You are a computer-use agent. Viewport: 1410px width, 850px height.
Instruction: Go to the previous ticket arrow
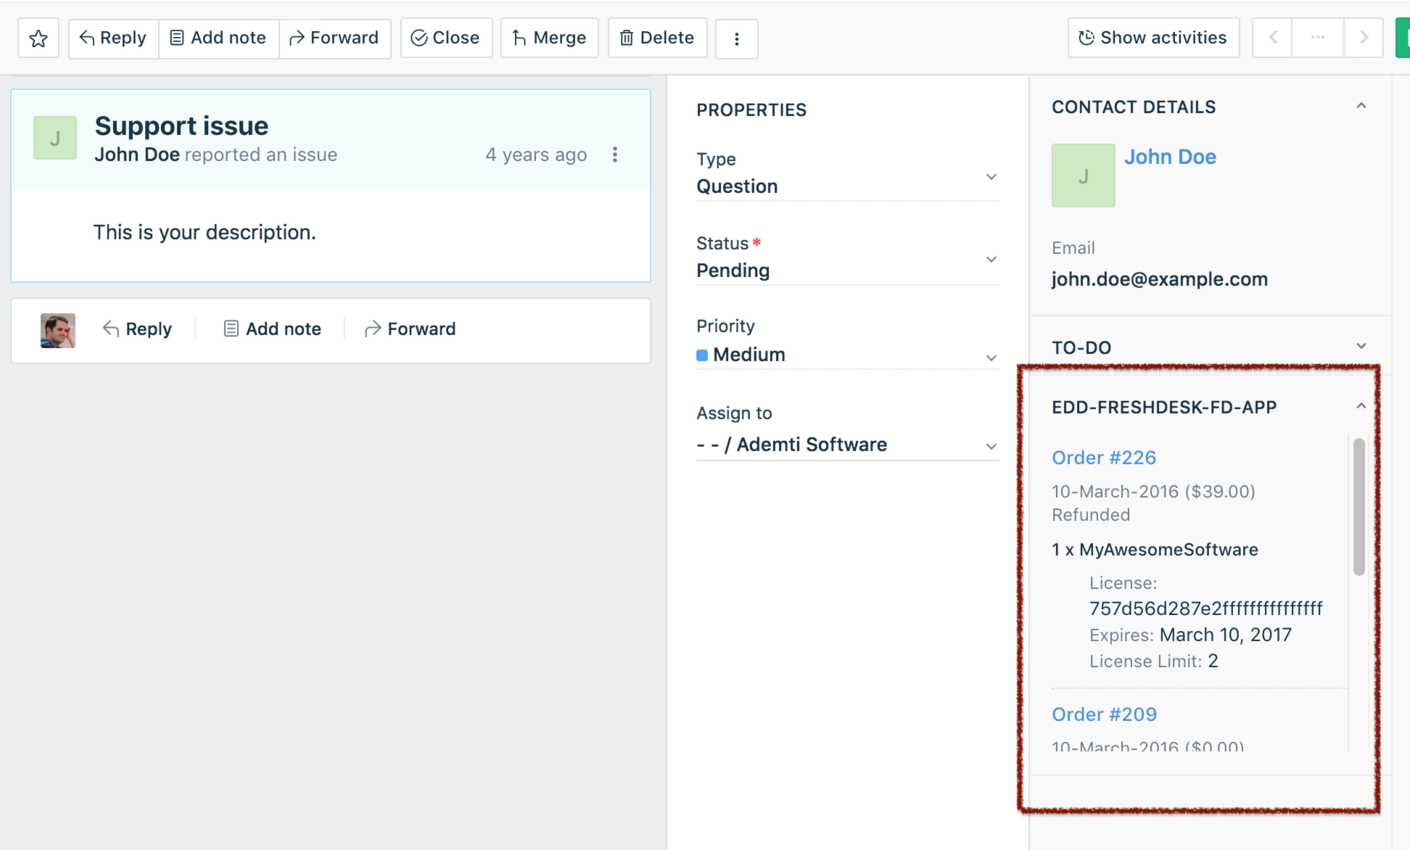(1273, 38)
